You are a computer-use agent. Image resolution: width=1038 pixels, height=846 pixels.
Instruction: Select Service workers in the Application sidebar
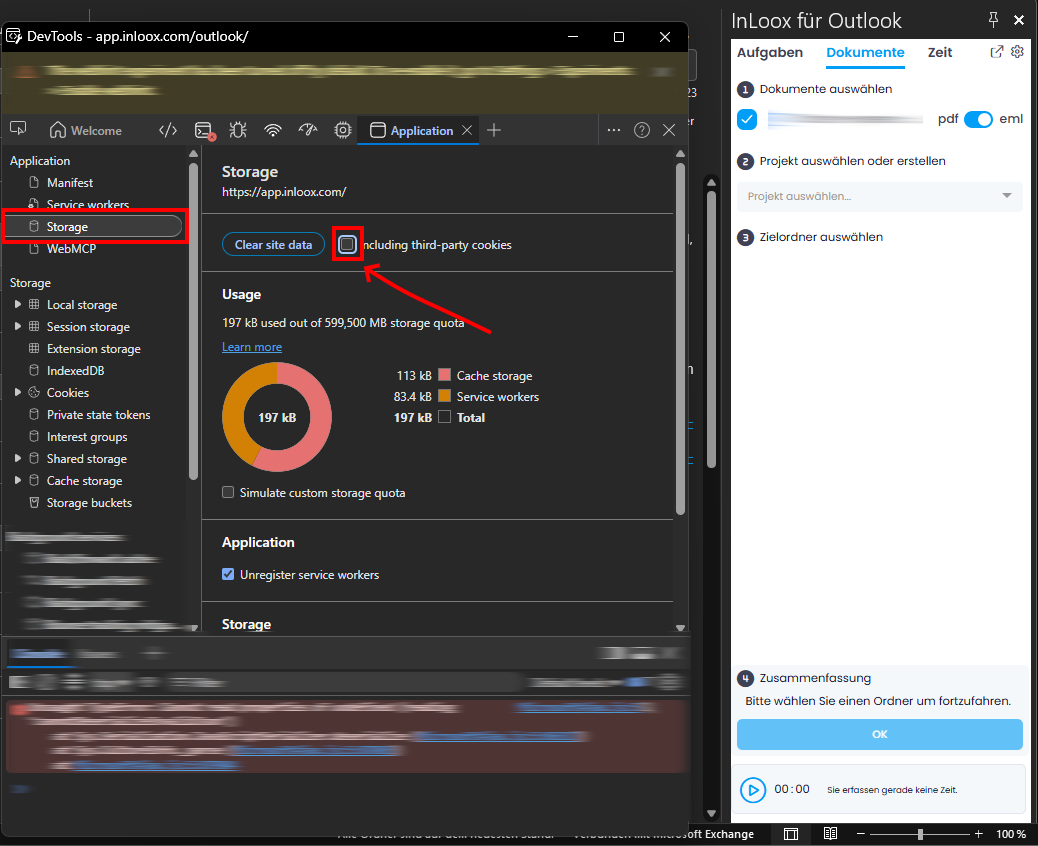[x=87, y=205]
